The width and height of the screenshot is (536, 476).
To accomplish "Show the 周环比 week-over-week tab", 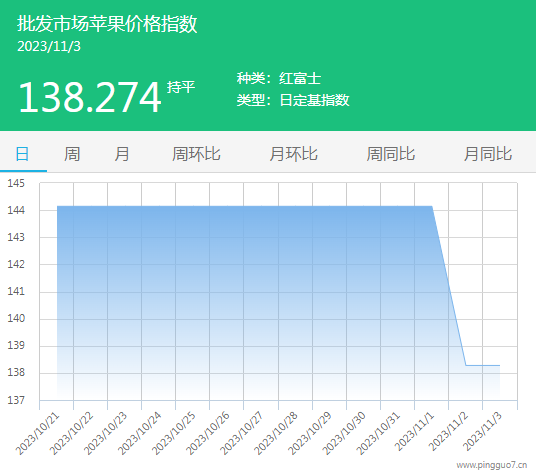I will coord(196,154).
